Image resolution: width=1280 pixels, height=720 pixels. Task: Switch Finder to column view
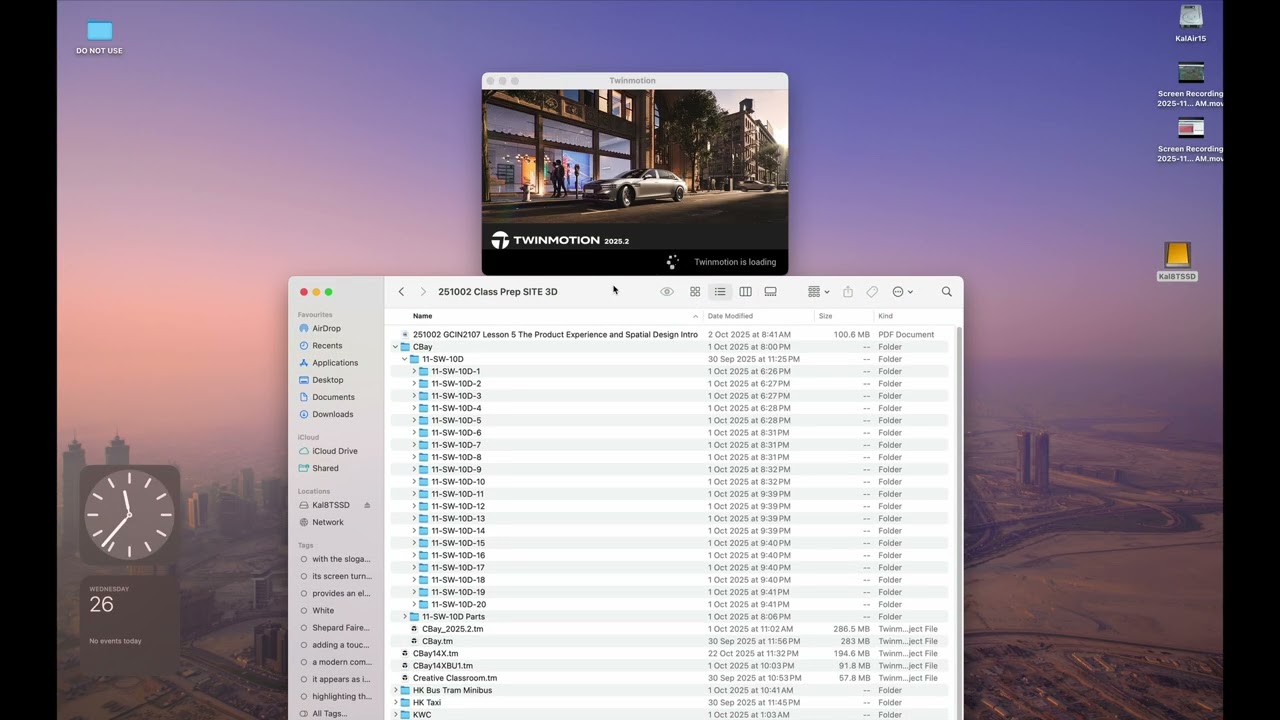pyautogui.click(x=745, y=292)
